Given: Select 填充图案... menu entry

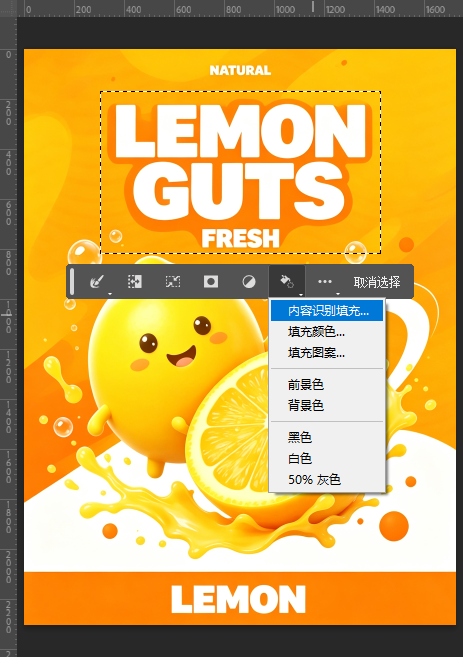Looking at the screenshot, I should pyautogui.click(x=327, y=353).
